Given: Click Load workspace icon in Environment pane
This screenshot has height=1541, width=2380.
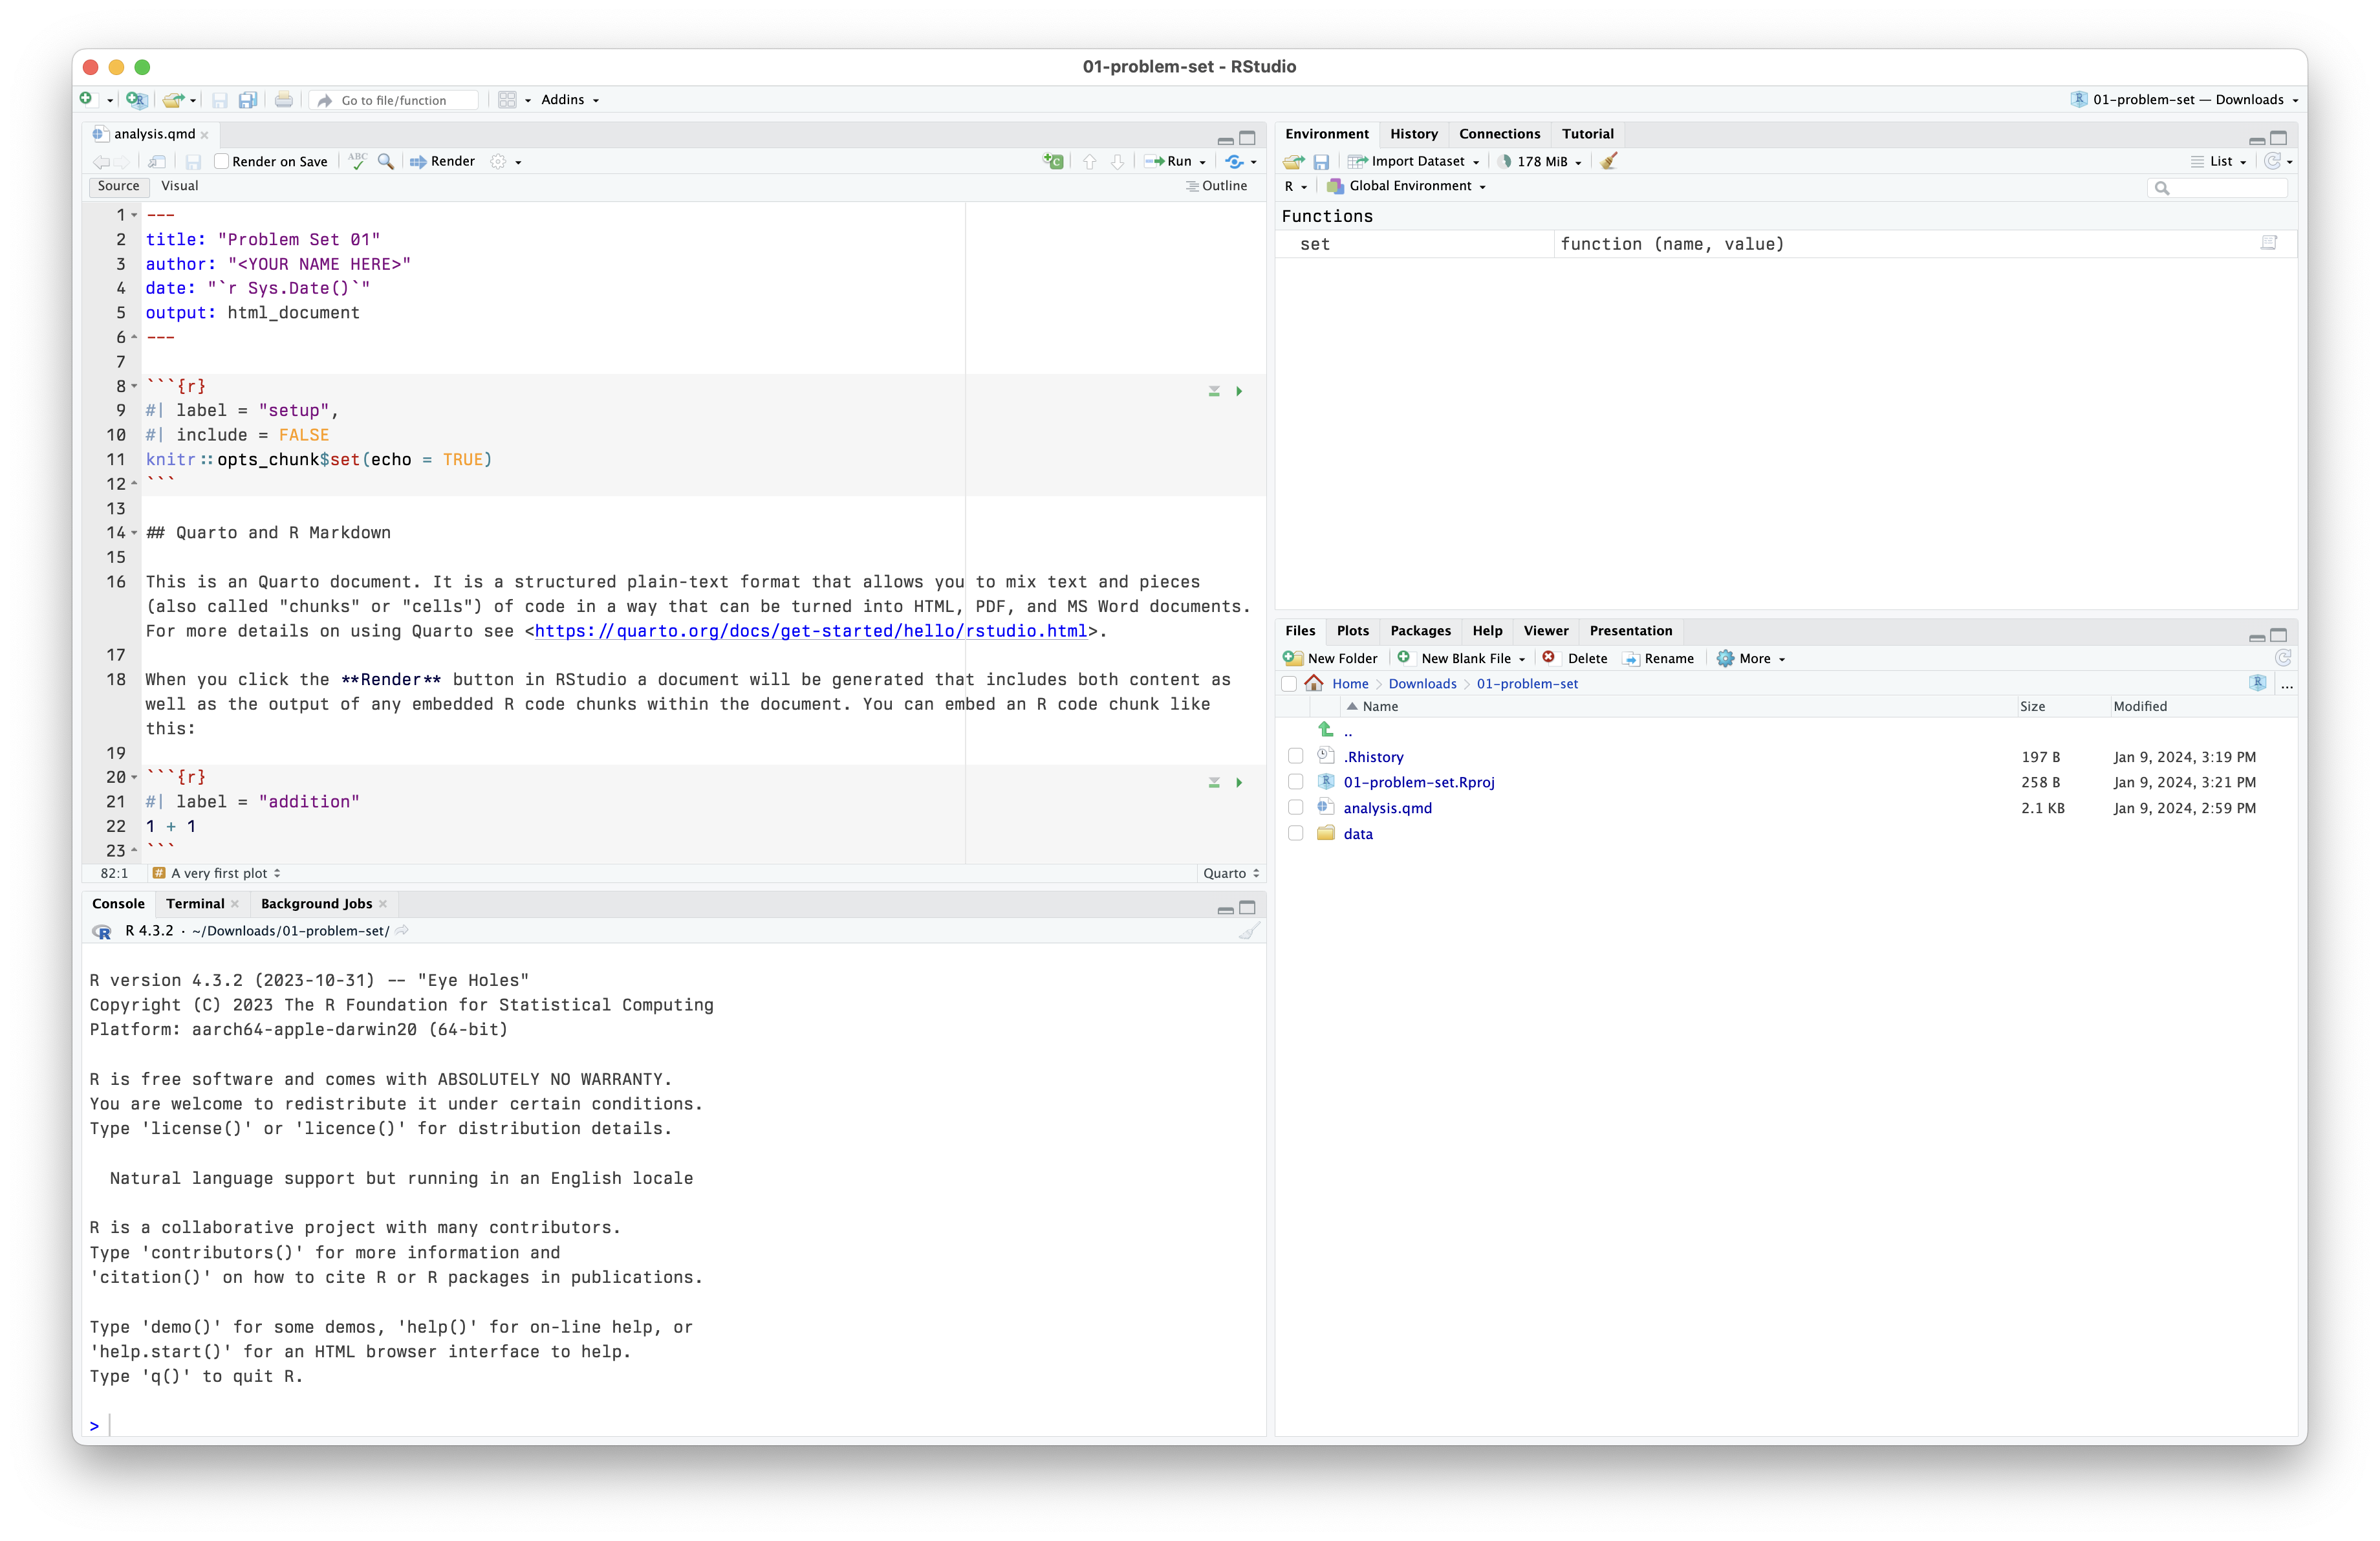Looking at the screenshot, I should 1294,161.
